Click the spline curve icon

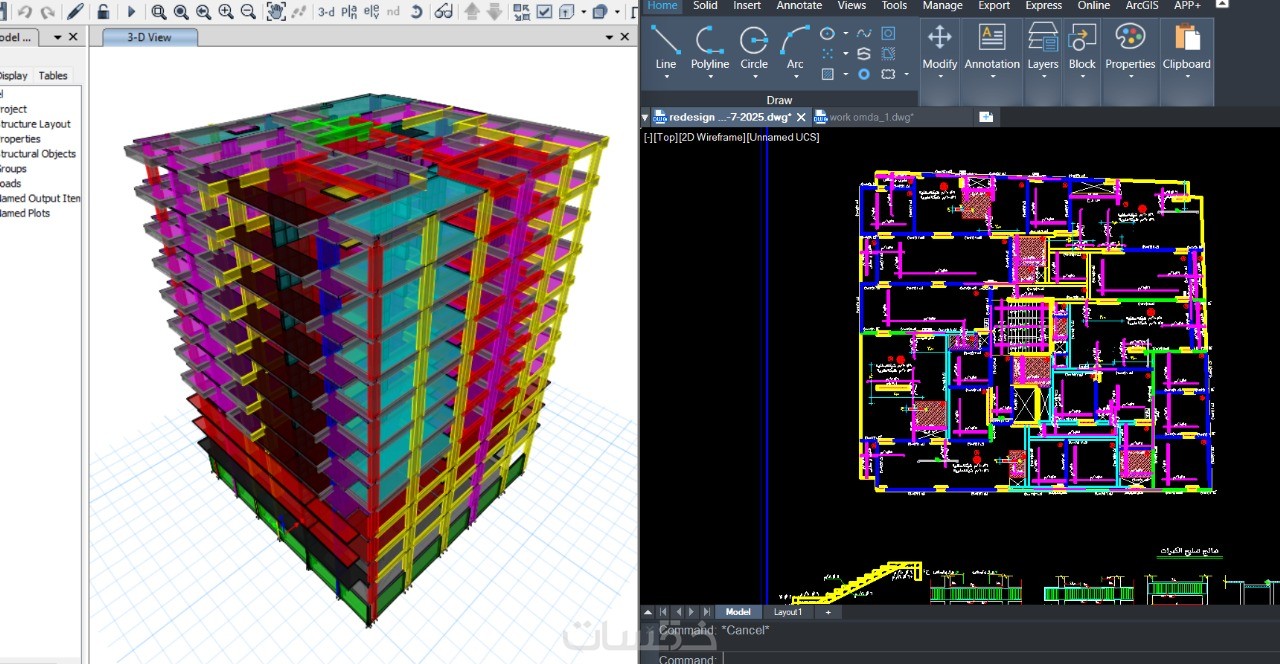click(x=863, y=33)
